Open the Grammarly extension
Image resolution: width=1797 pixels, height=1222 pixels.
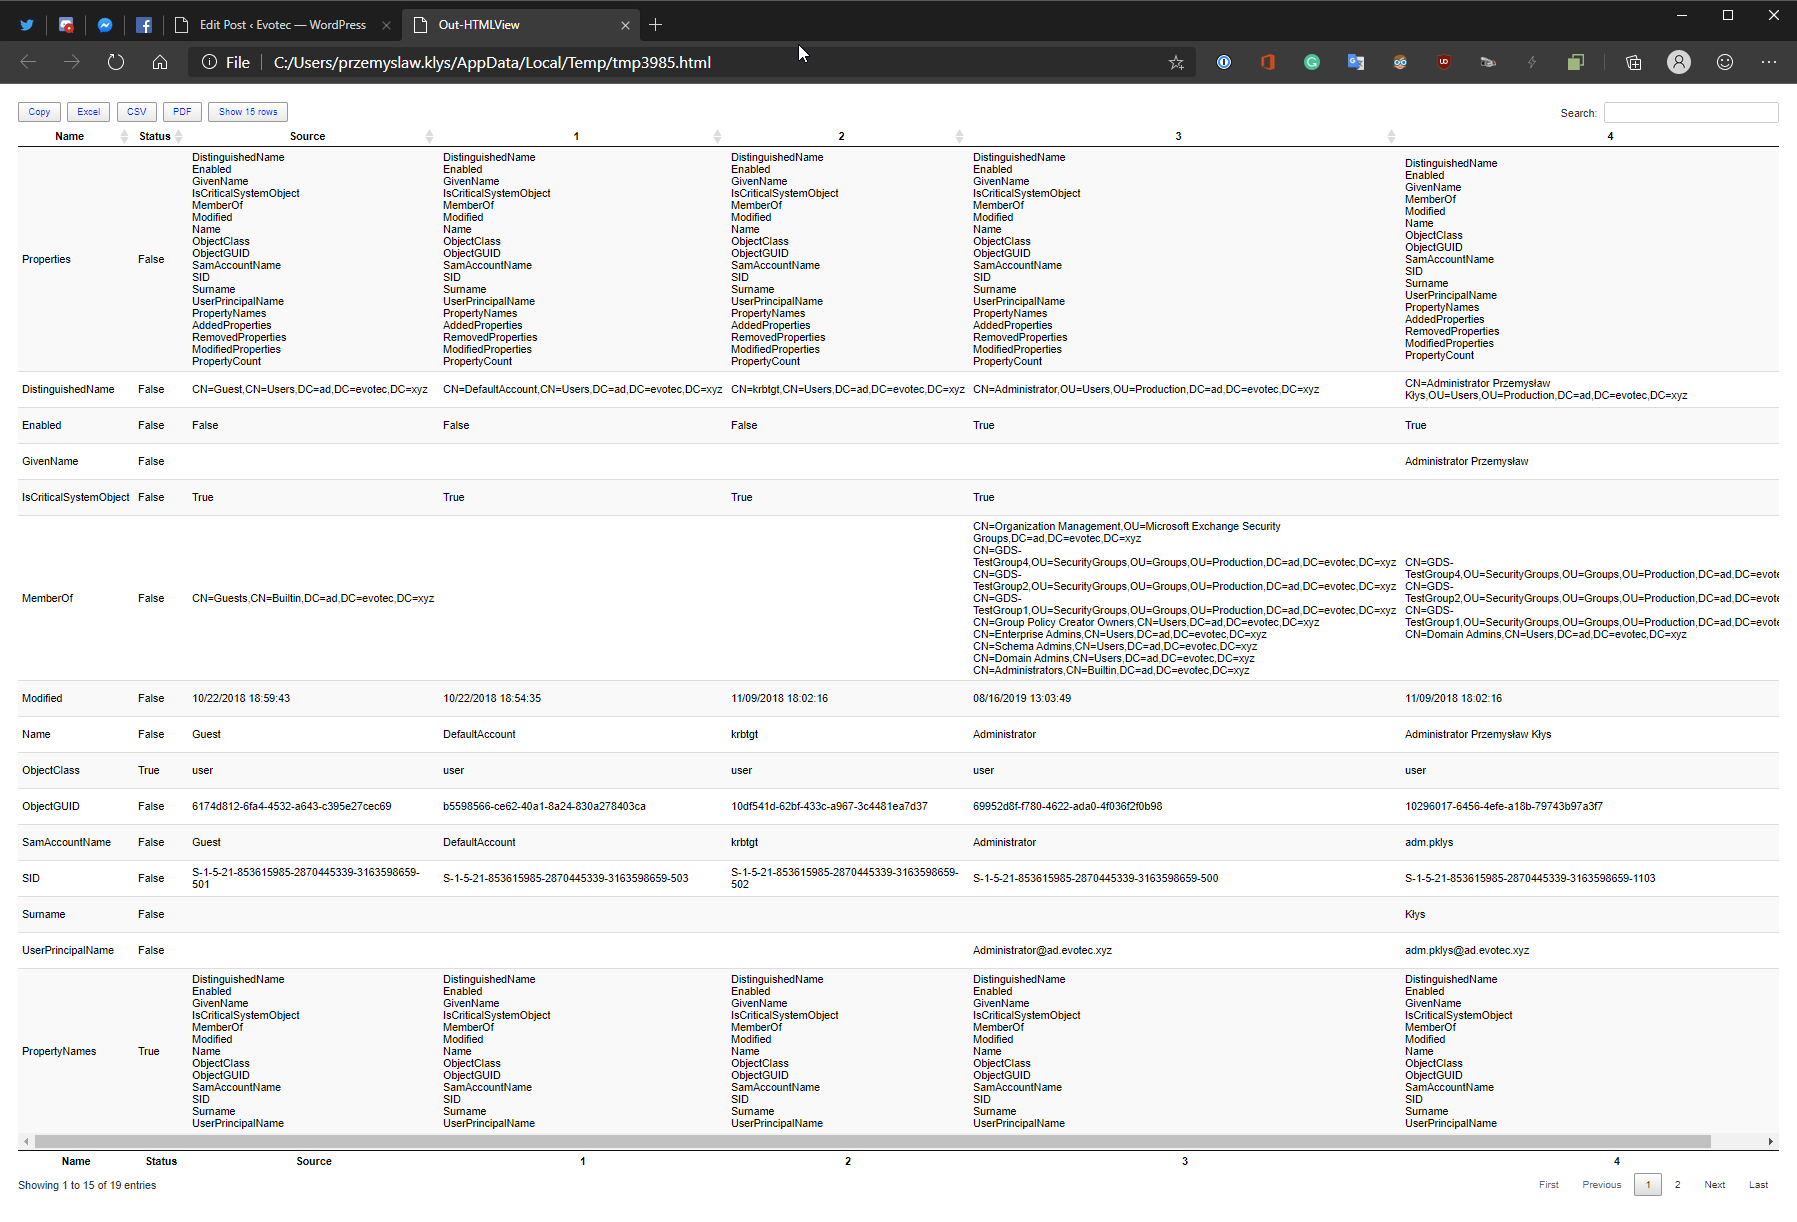tap(1311, 62)
